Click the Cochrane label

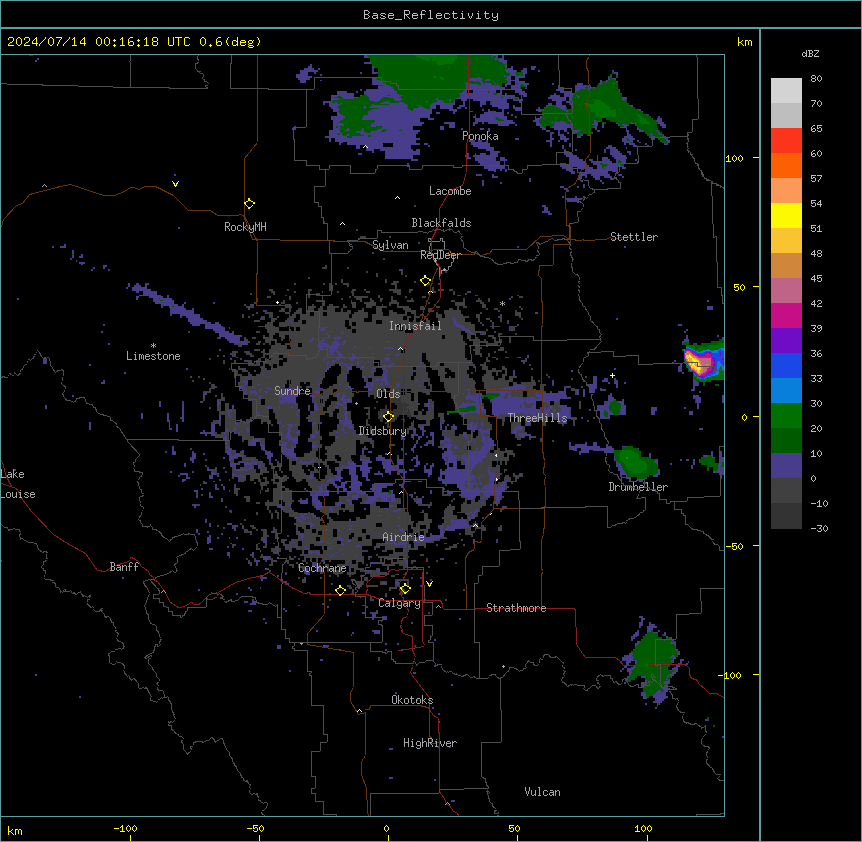point(322,568)
